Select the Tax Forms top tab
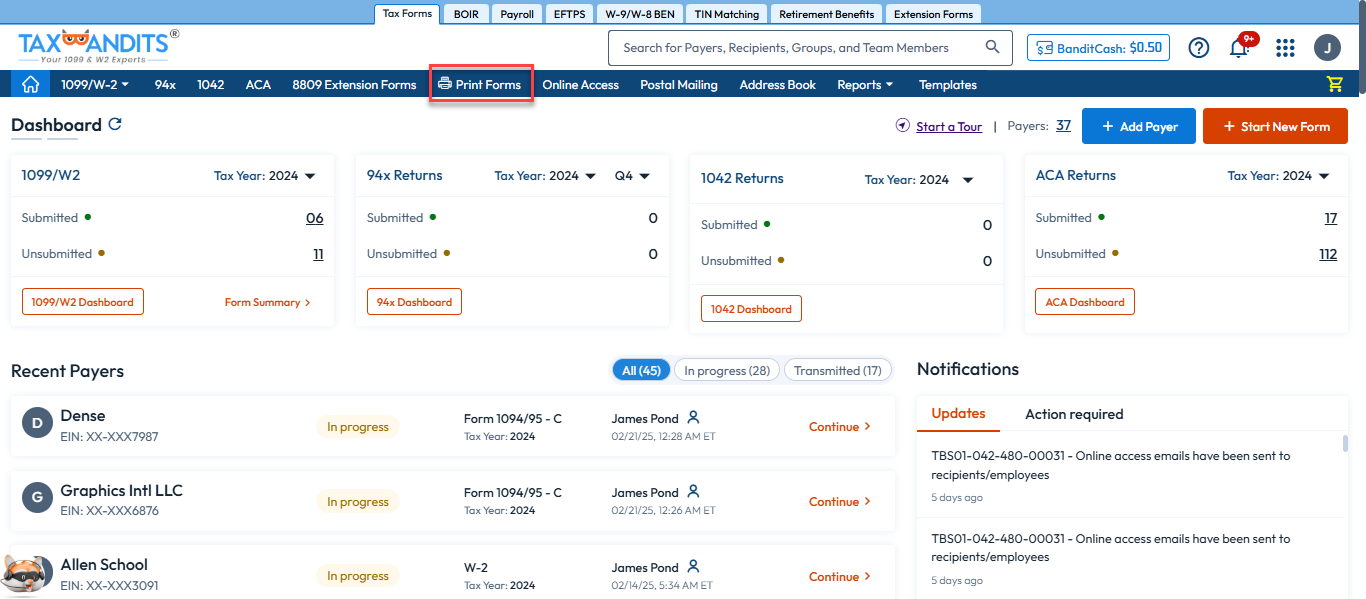This screenshot has height=599, width=1366. click(407, 14)
